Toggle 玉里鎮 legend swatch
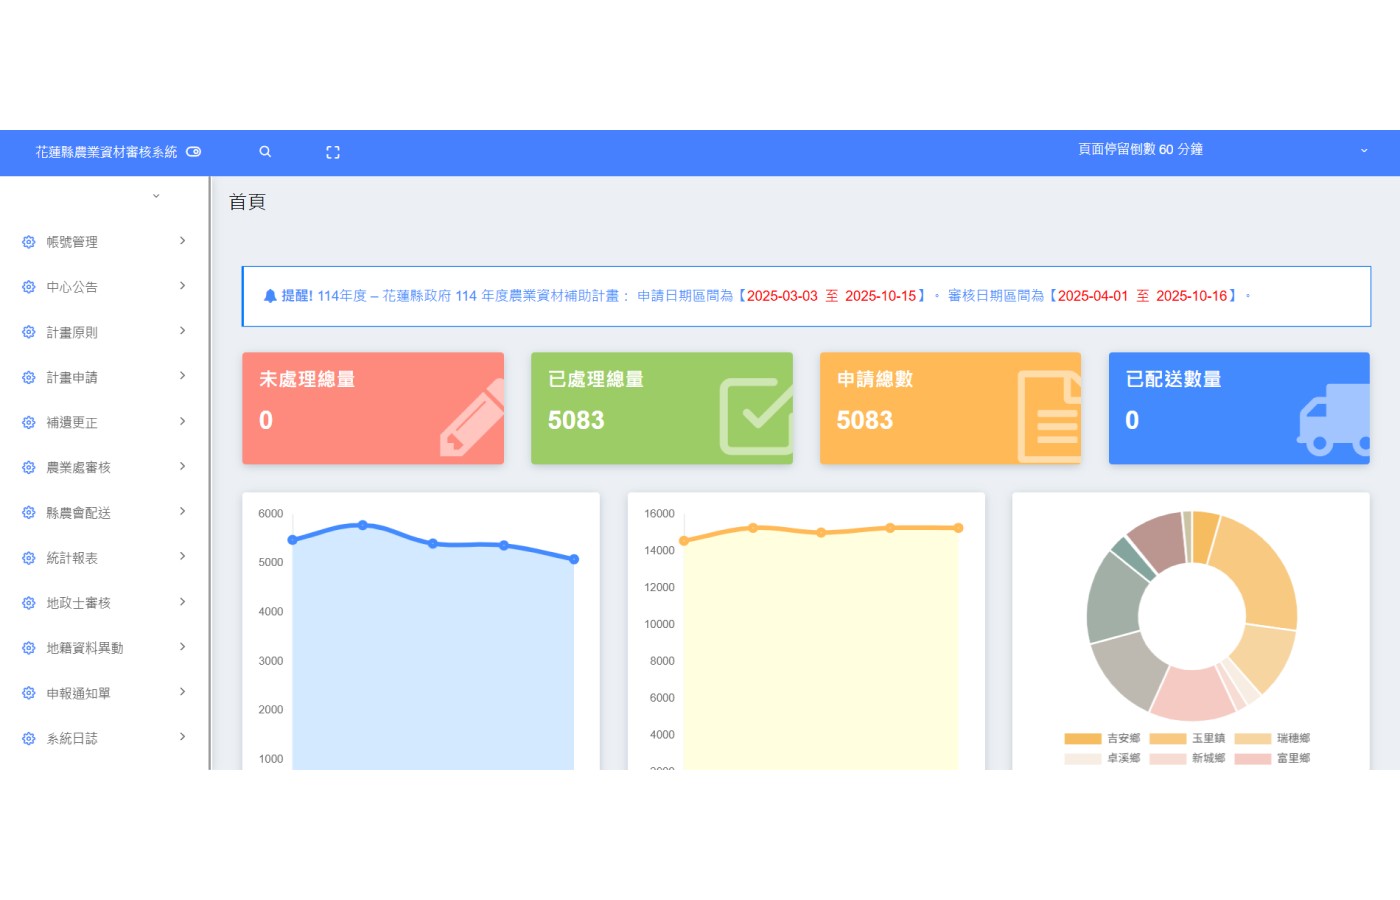 click(x=1167, y=739)
